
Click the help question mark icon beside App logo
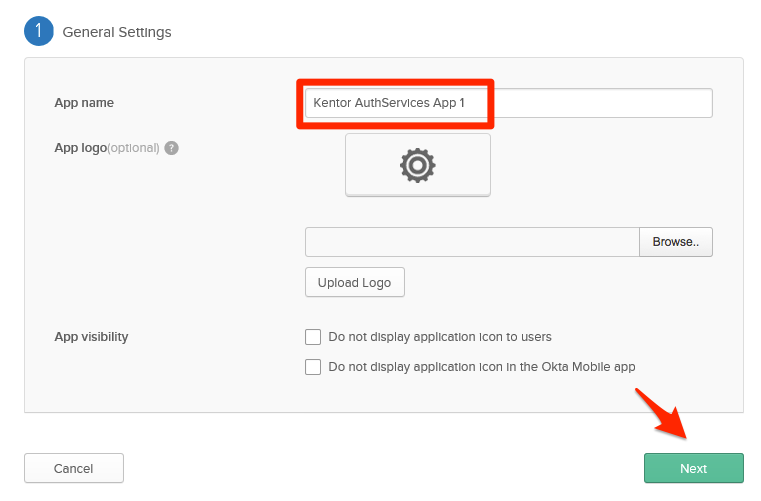pyautogui.click(x=172, y=148)
